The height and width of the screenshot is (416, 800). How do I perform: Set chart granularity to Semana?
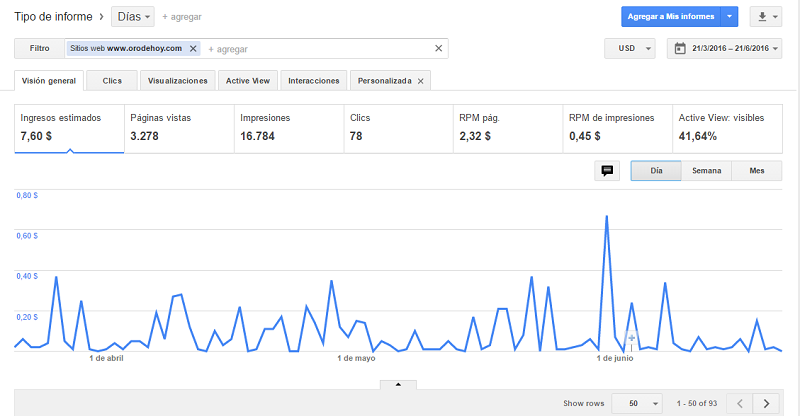(x=707, y=170)
